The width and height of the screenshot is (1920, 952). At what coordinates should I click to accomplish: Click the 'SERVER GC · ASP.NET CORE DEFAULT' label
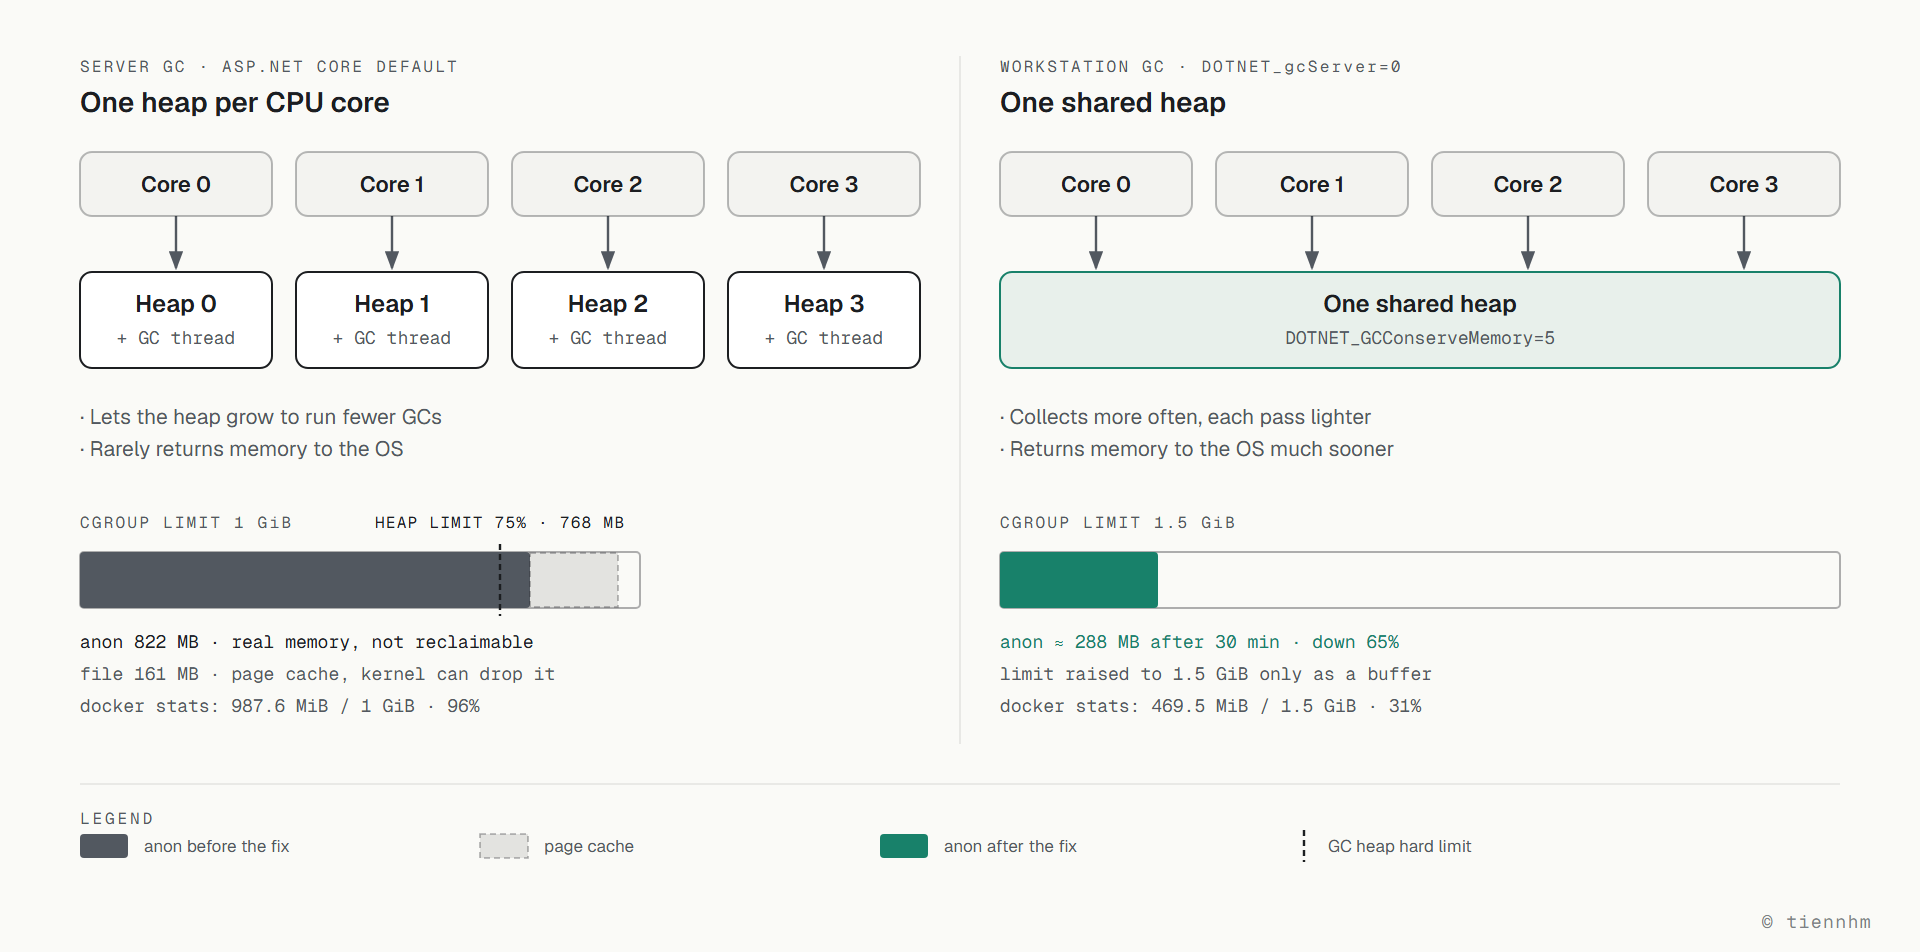tap(269, 67)
